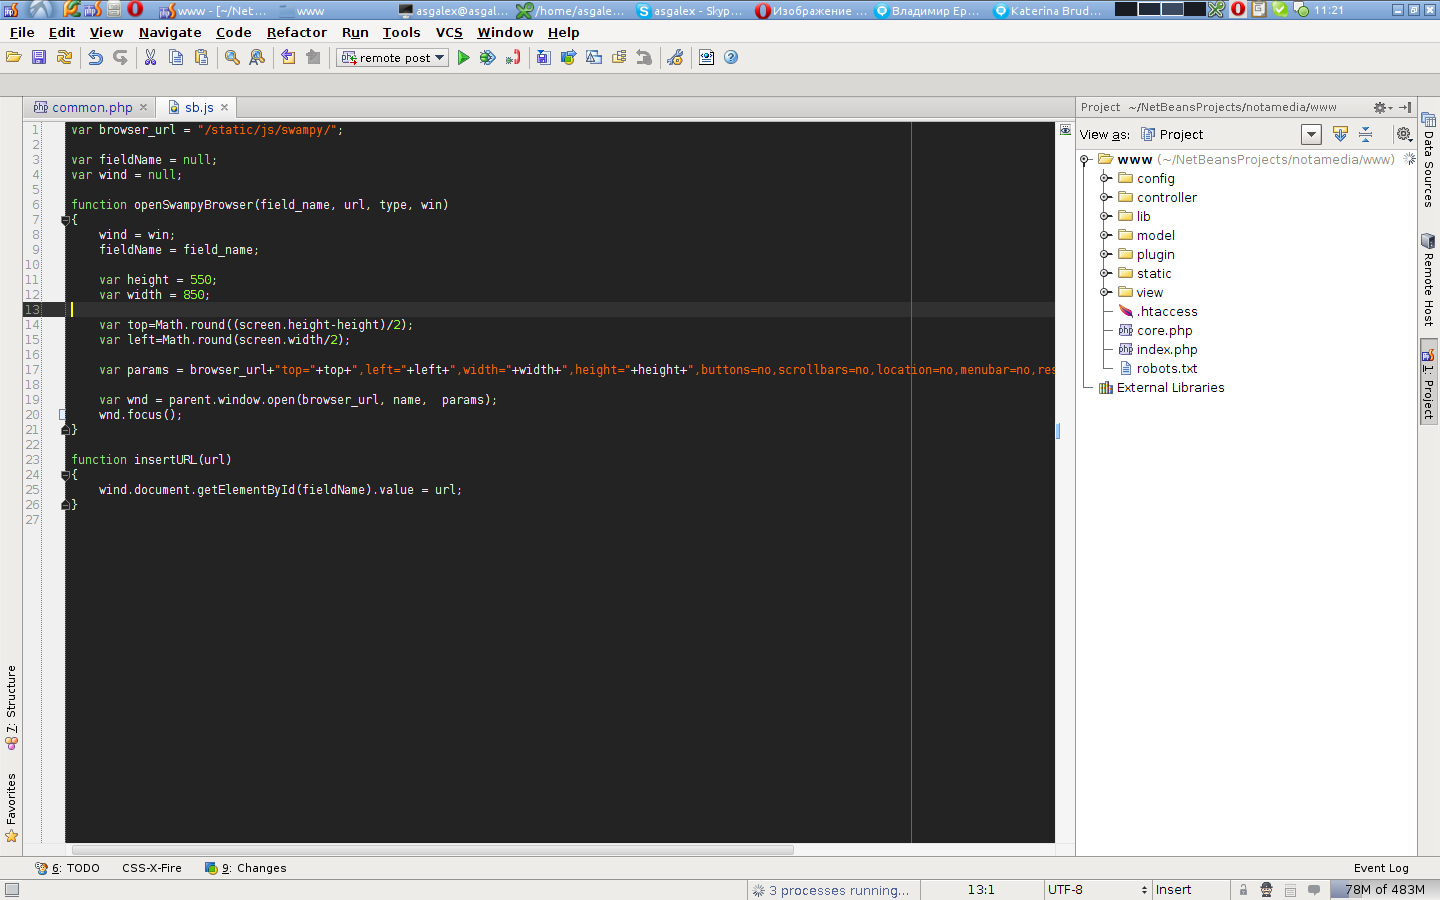Viewport: 1440px width, 900px height.
Task: Open the CSS-X-Fire tool window button
Action: pos(152,868)
